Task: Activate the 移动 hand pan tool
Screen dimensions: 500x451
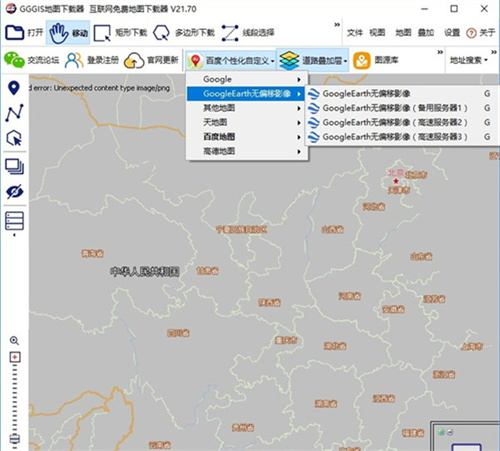Action: [68, 32]
